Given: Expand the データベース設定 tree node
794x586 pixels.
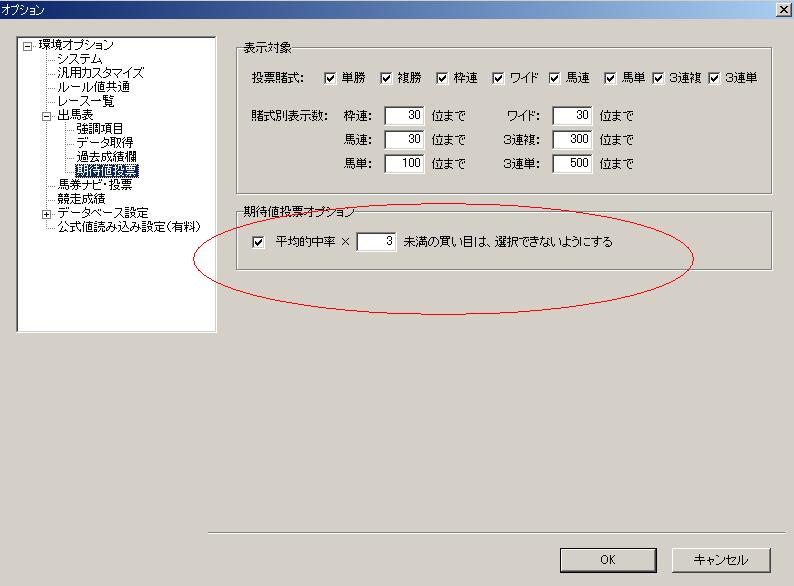Looking at the screenshot, I should pos(47,214).
